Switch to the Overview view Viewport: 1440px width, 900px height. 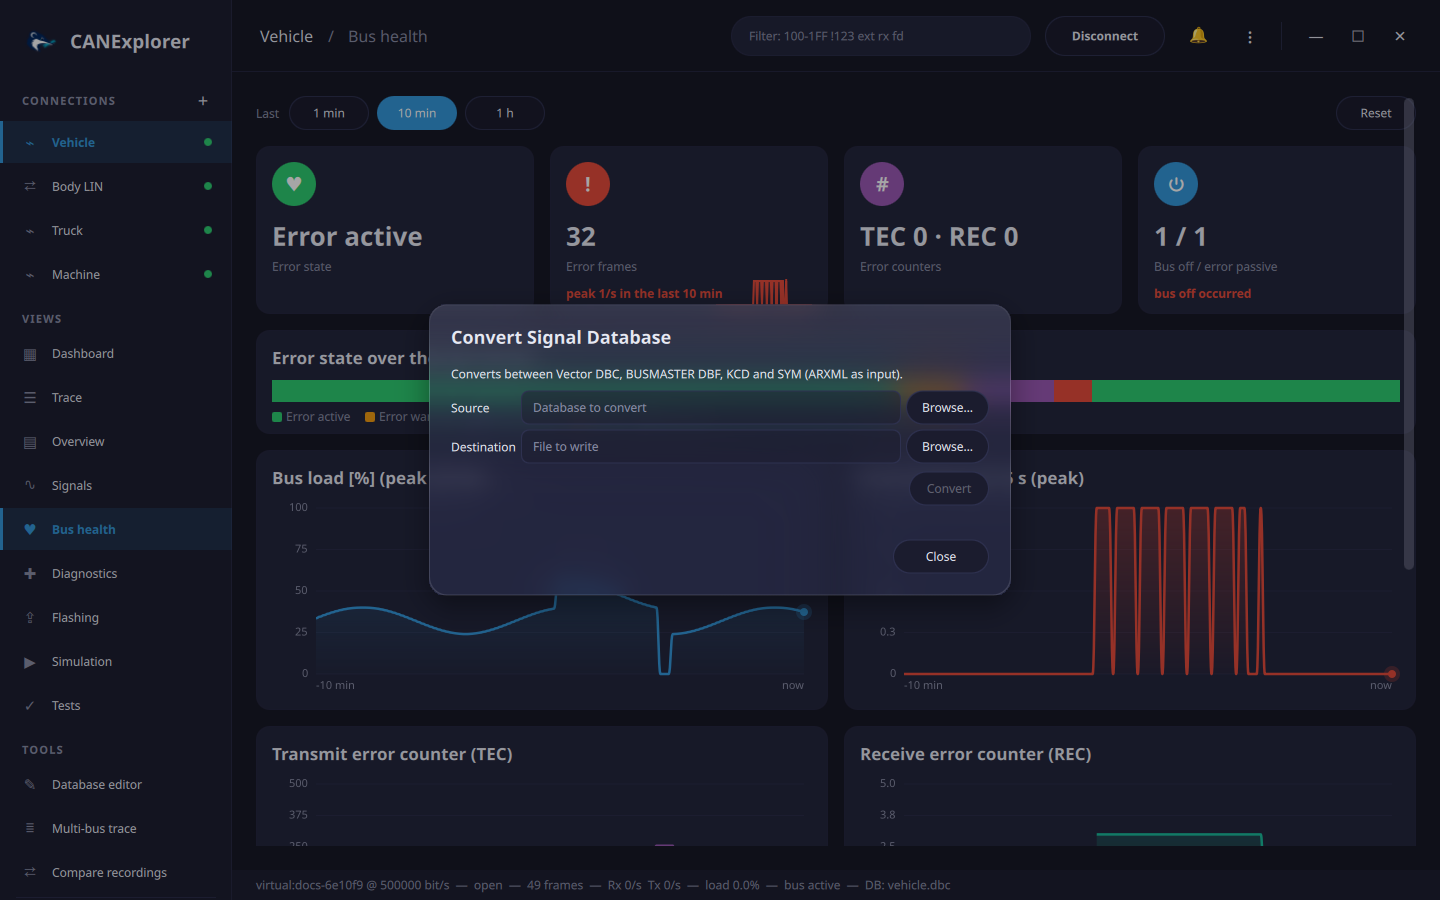point(116,442)
